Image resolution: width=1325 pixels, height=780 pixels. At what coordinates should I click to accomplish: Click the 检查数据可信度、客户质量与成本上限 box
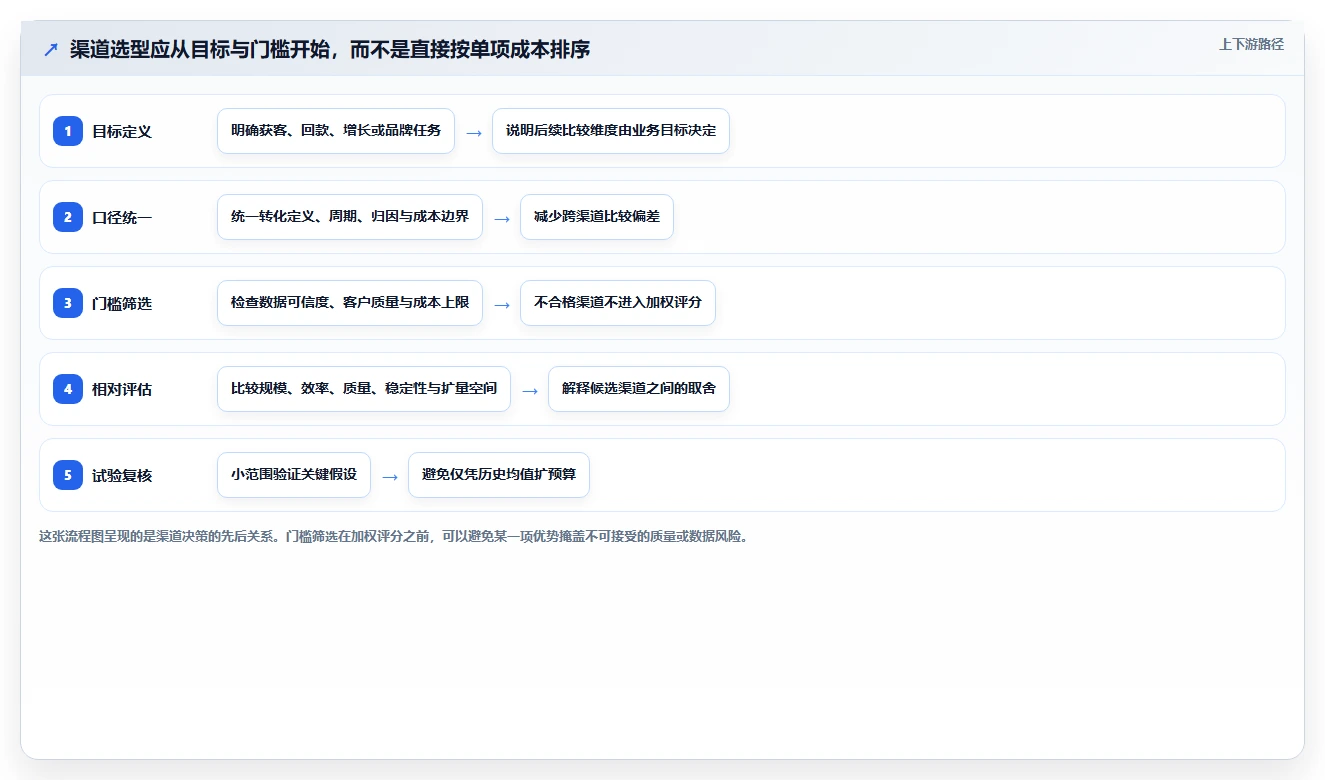350,303
